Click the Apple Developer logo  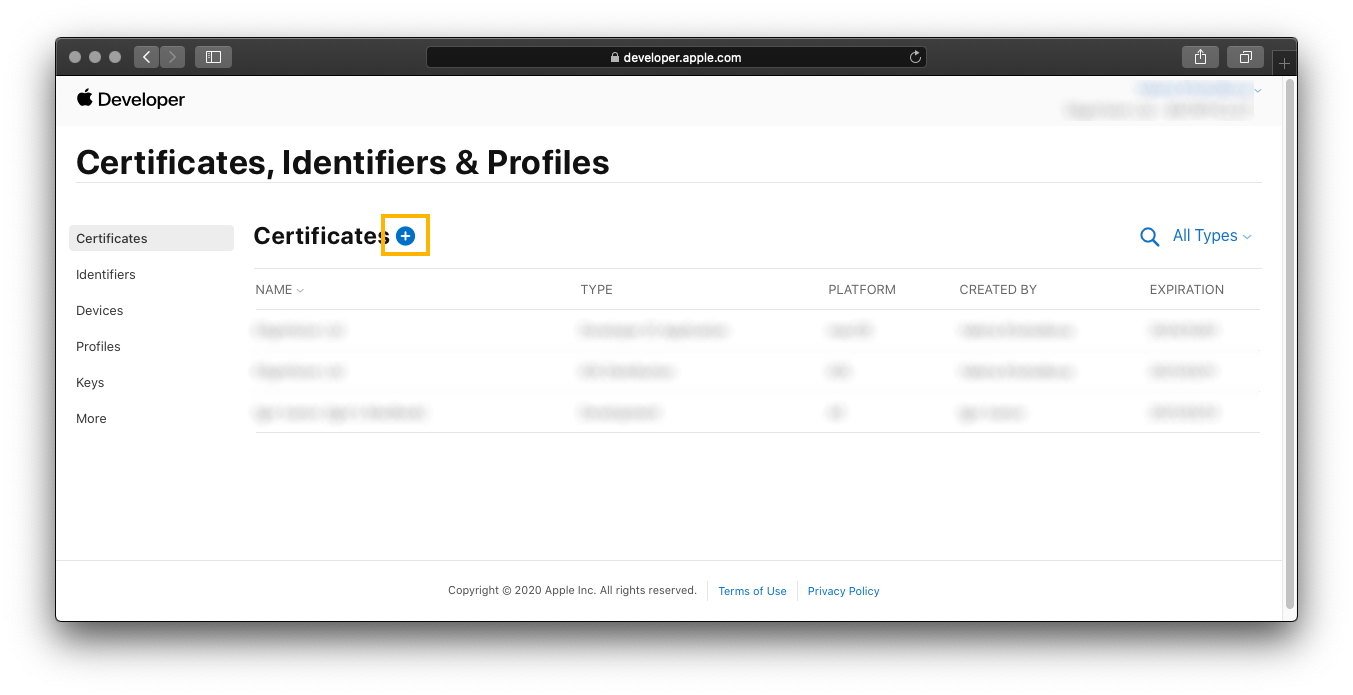point(130,99)
